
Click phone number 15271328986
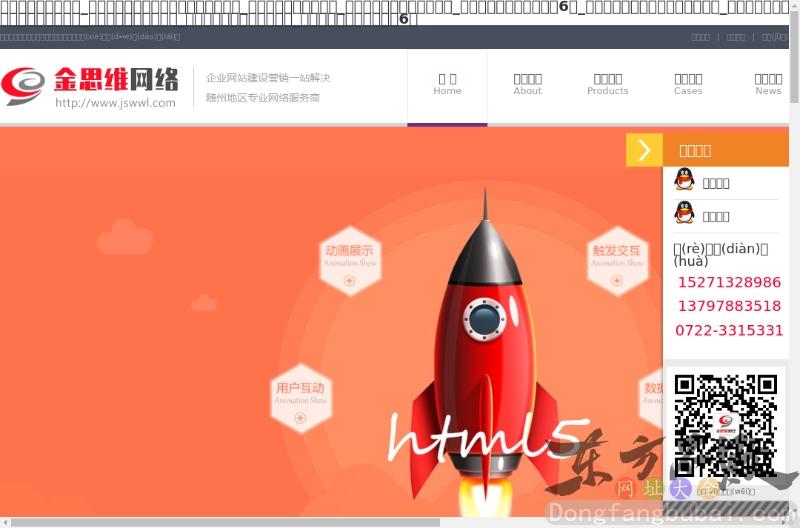tap(729, 283)
